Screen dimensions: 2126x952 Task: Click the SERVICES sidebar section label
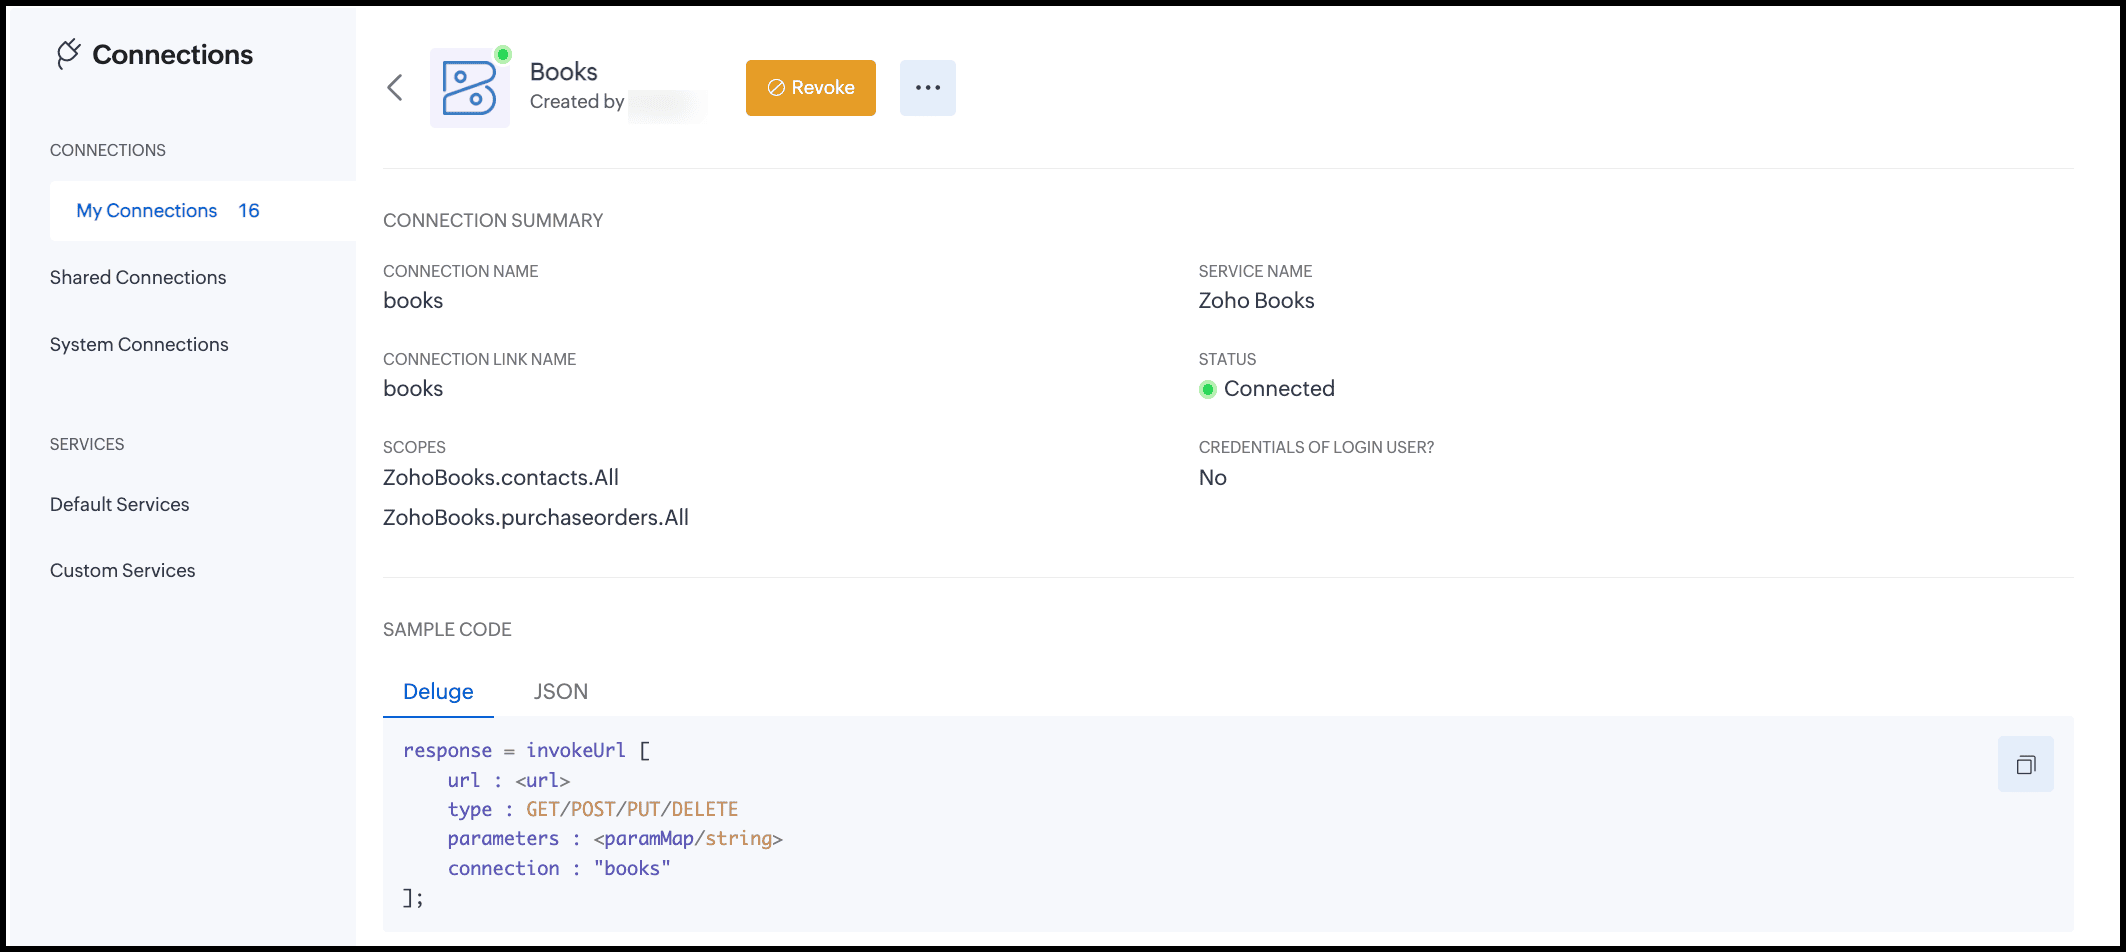click(x=87, y=445)
